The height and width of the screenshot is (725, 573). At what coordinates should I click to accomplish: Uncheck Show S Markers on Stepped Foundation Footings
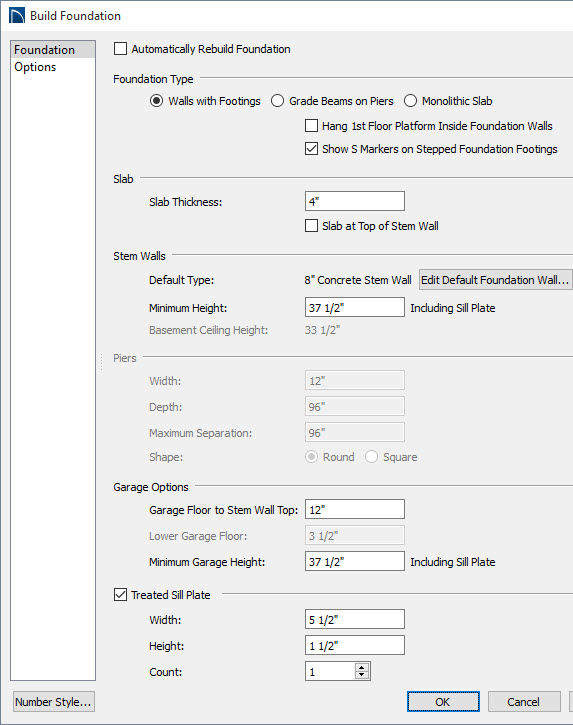pos(311,149)
